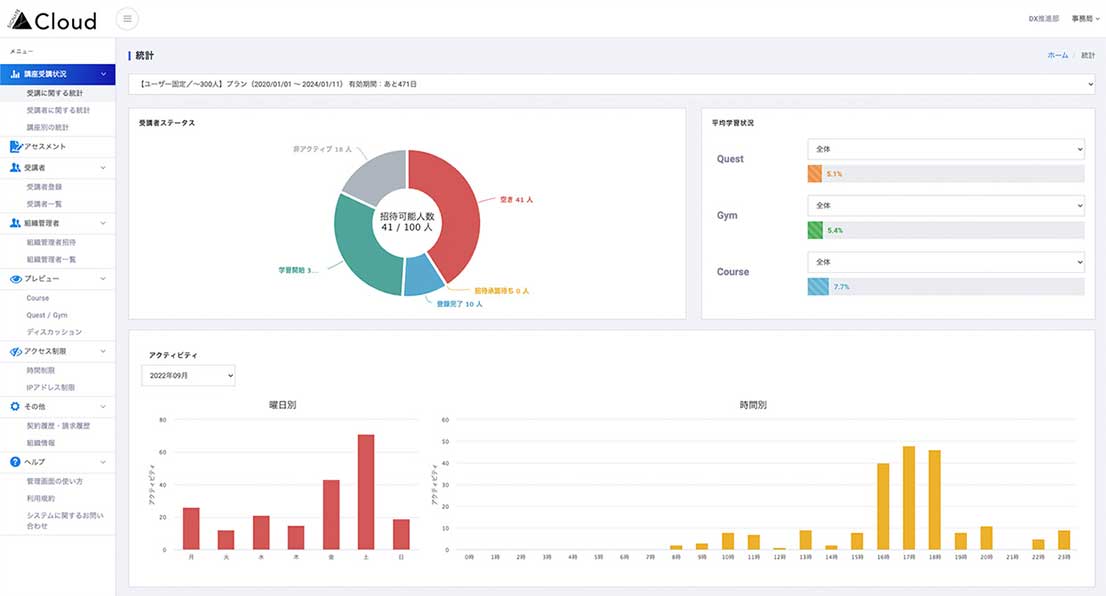Open アセスメント via its pencil icon
The image size is (1106, 596).
[x=15, y=147]
